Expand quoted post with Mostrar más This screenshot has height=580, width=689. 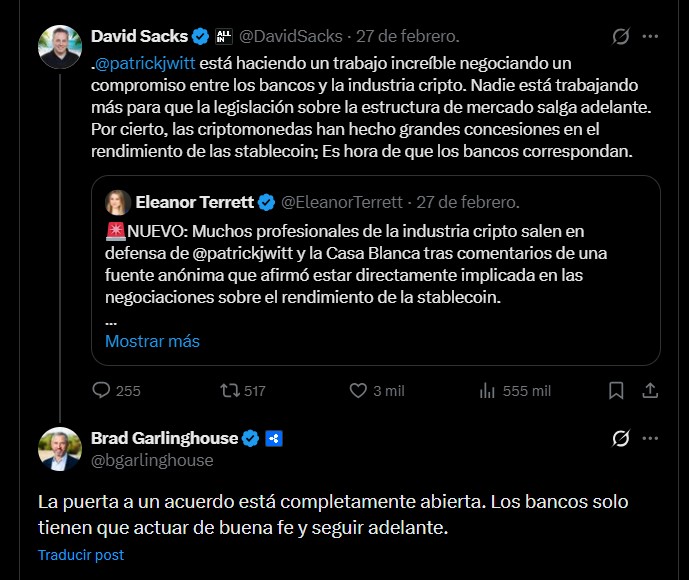[x=152, y=341]
